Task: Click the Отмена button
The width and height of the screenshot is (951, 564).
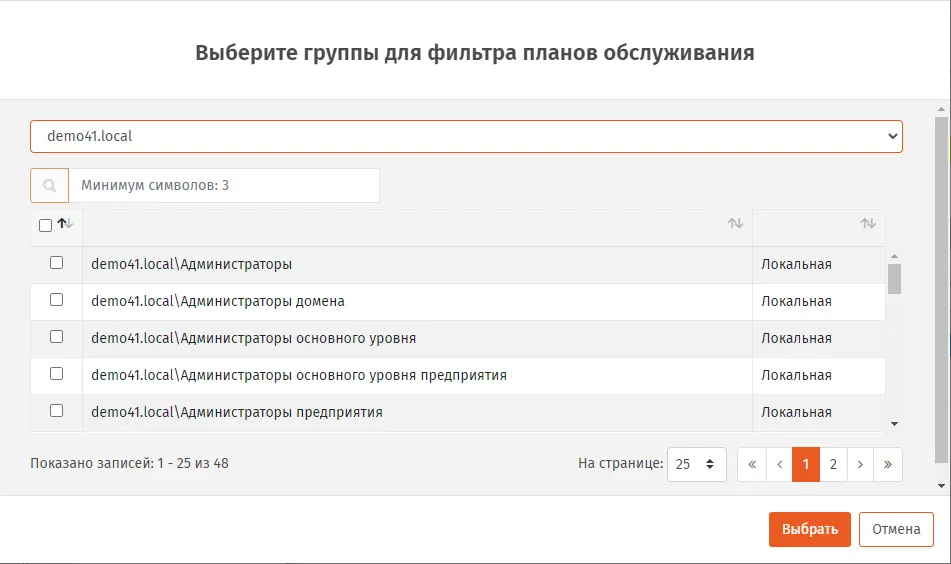Action: coord(896,529)
